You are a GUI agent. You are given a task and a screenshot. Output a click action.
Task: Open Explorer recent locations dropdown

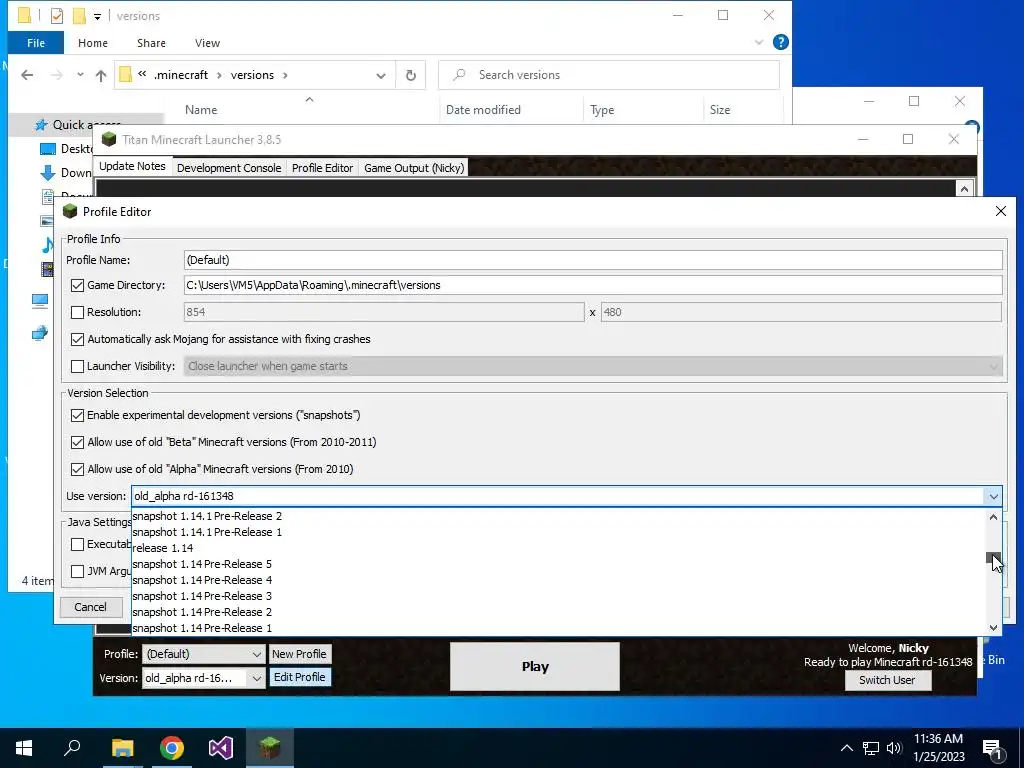[x=80, y=75]
